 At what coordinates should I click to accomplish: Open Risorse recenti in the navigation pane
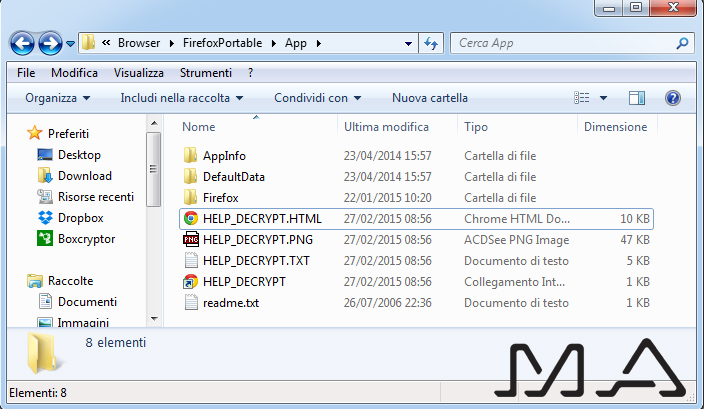coord(96,197)
